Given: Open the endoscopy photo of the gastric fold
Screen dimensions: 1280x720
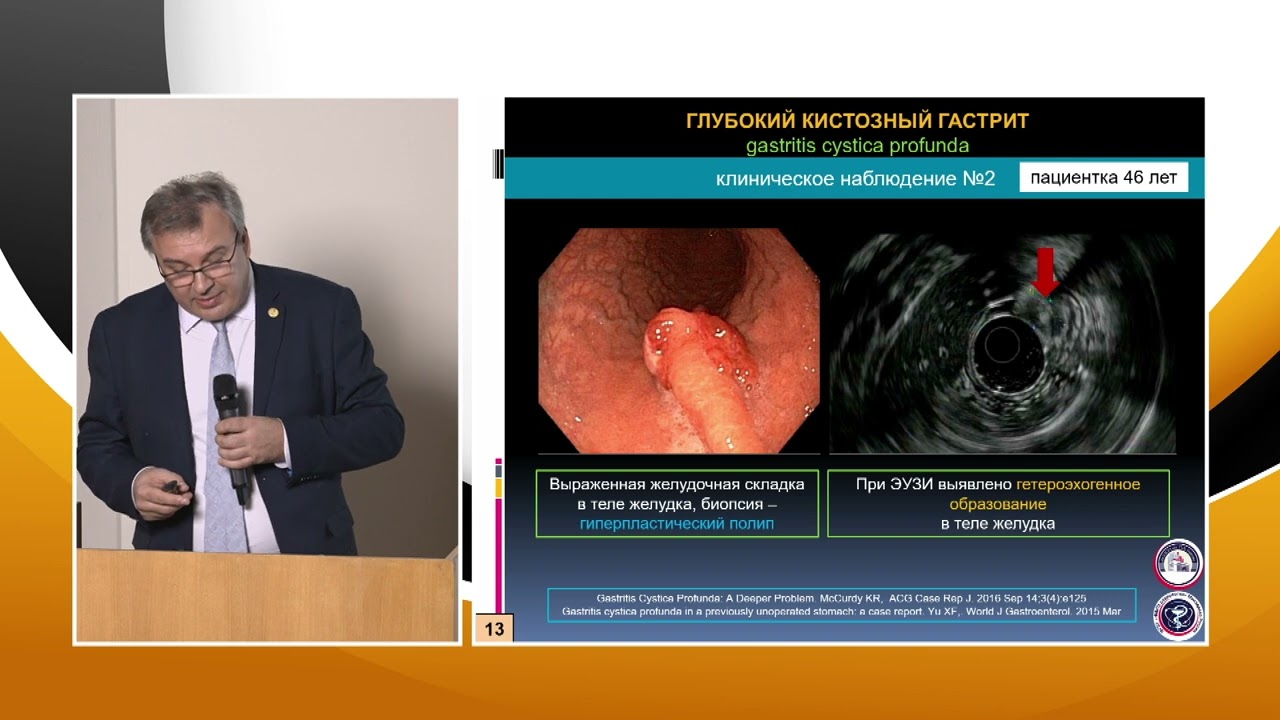Looking at the screenshot, I should (679, 341).
